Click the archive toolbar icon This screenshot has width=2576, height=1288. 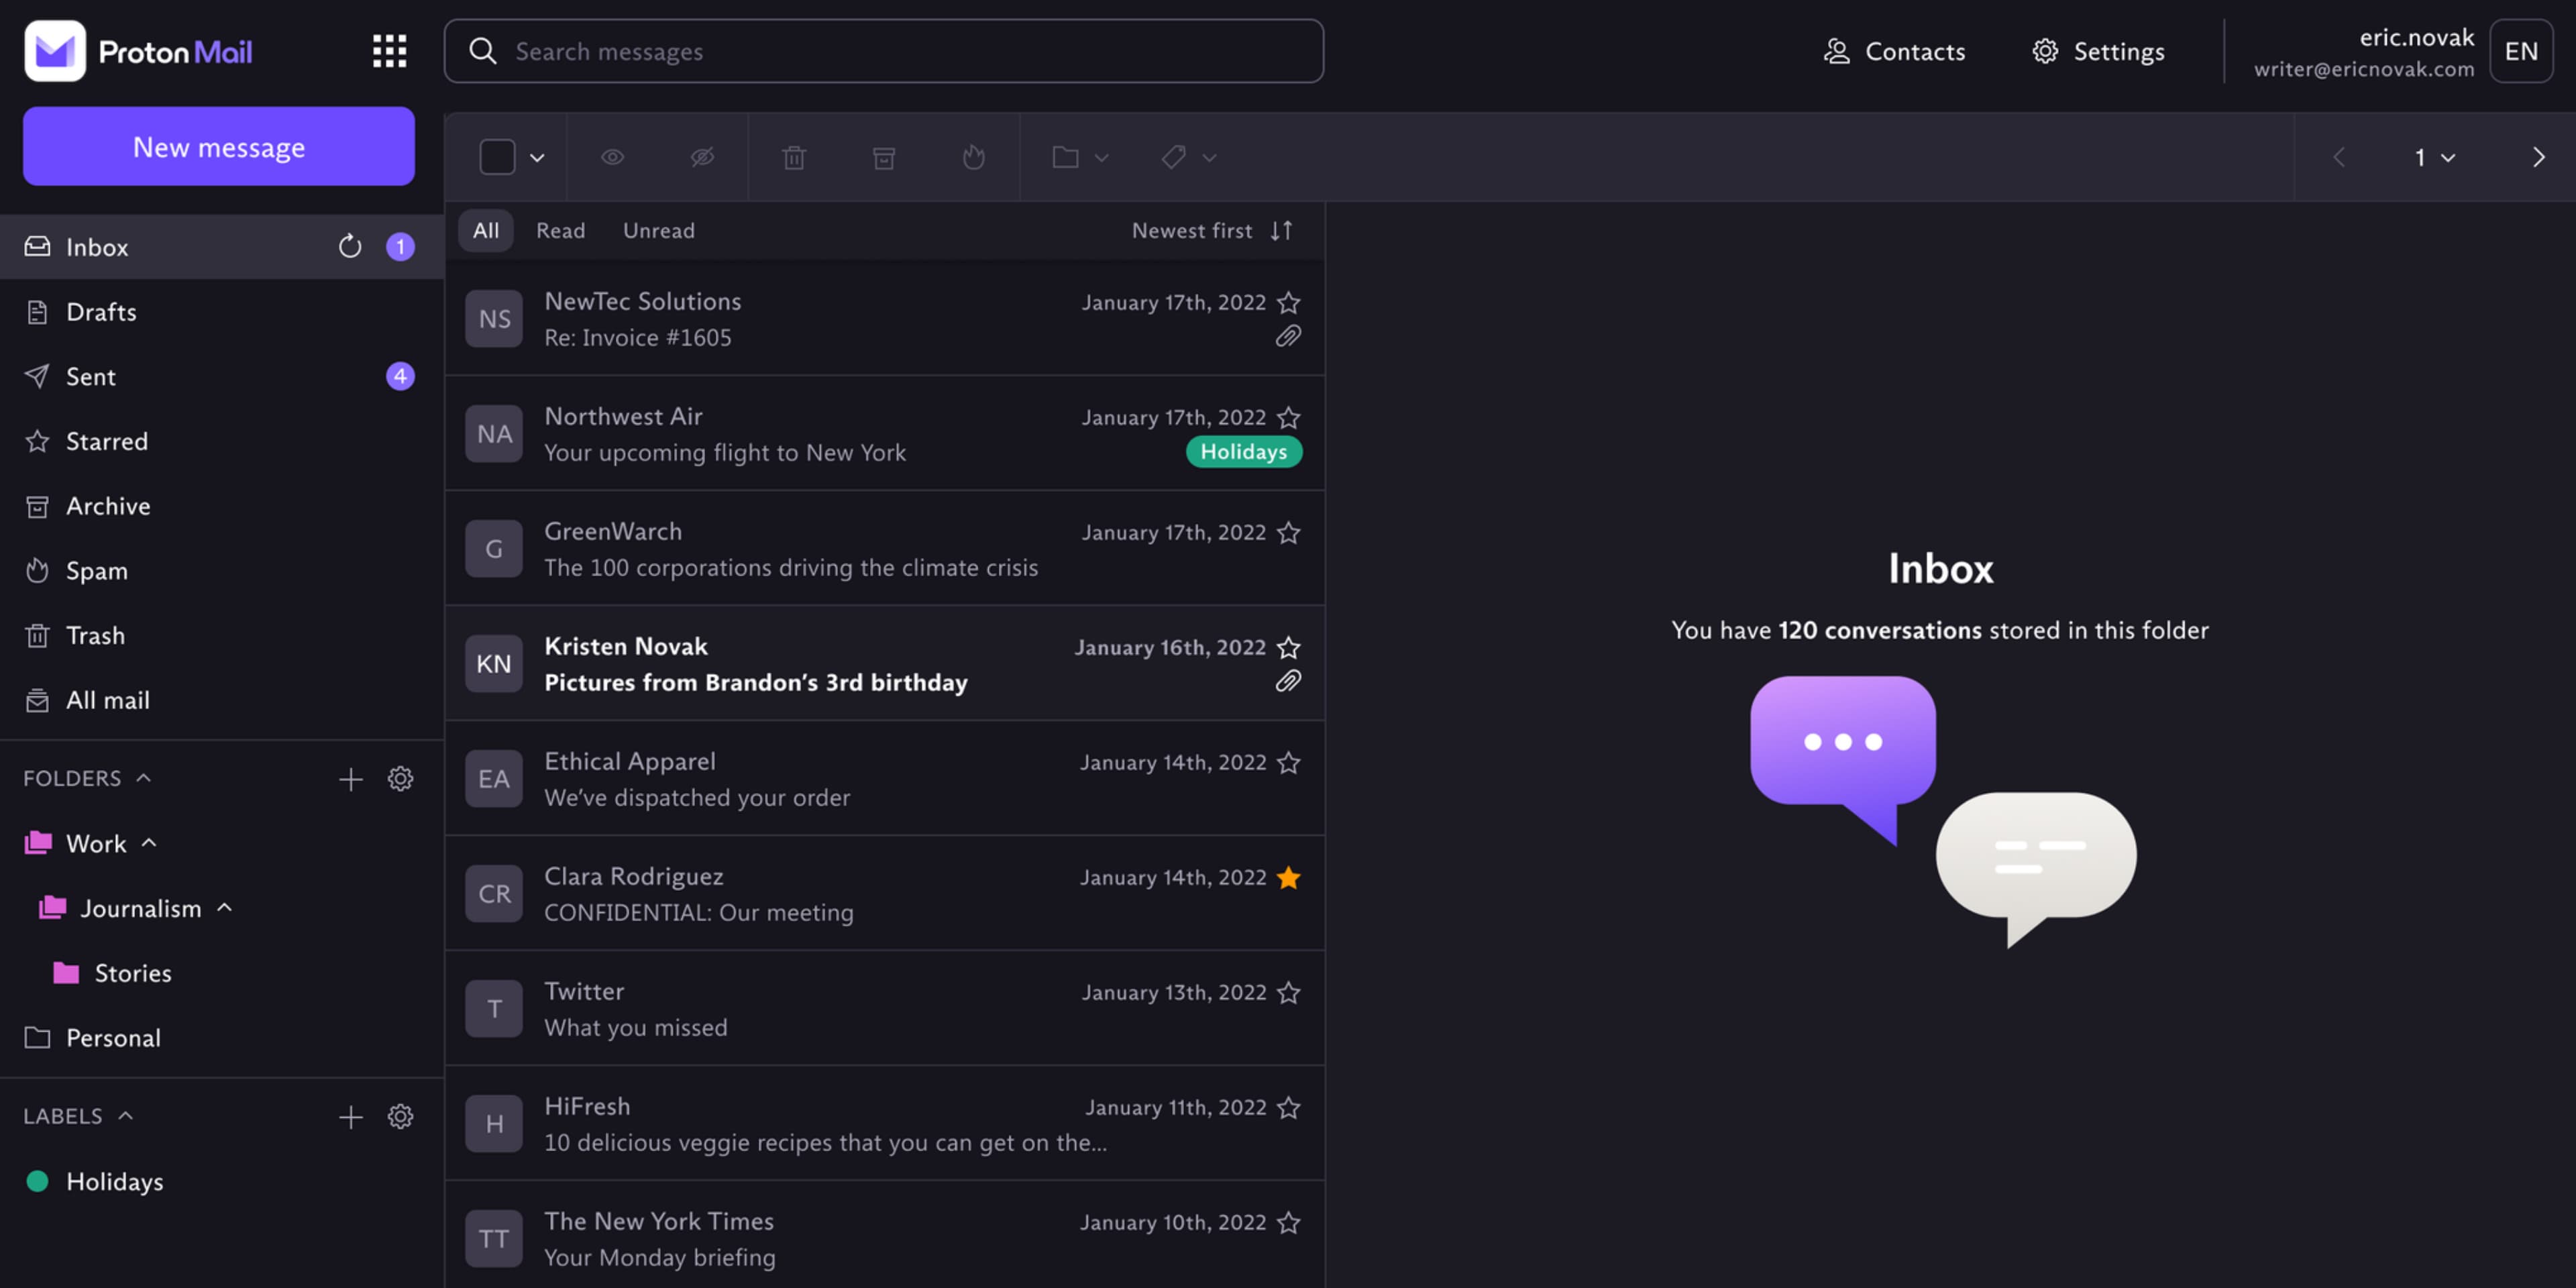(884, 157)
